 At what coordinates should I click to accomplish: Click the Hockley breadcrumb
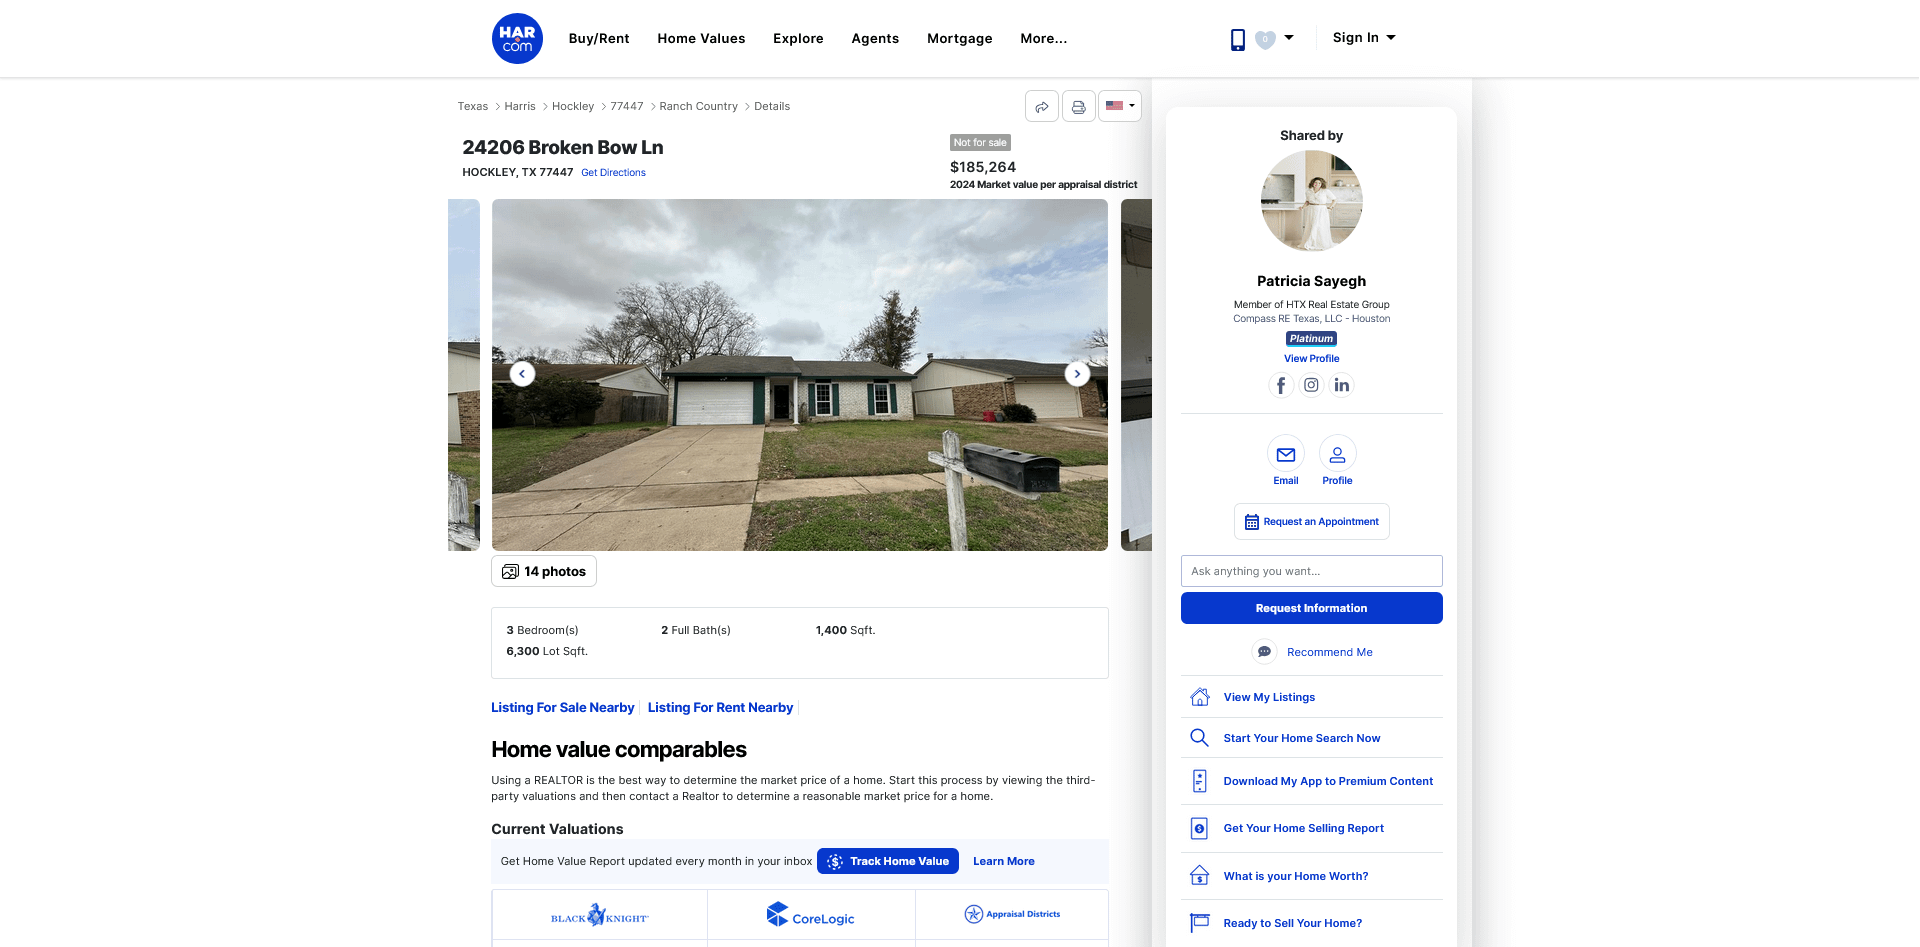pos(573,106)
